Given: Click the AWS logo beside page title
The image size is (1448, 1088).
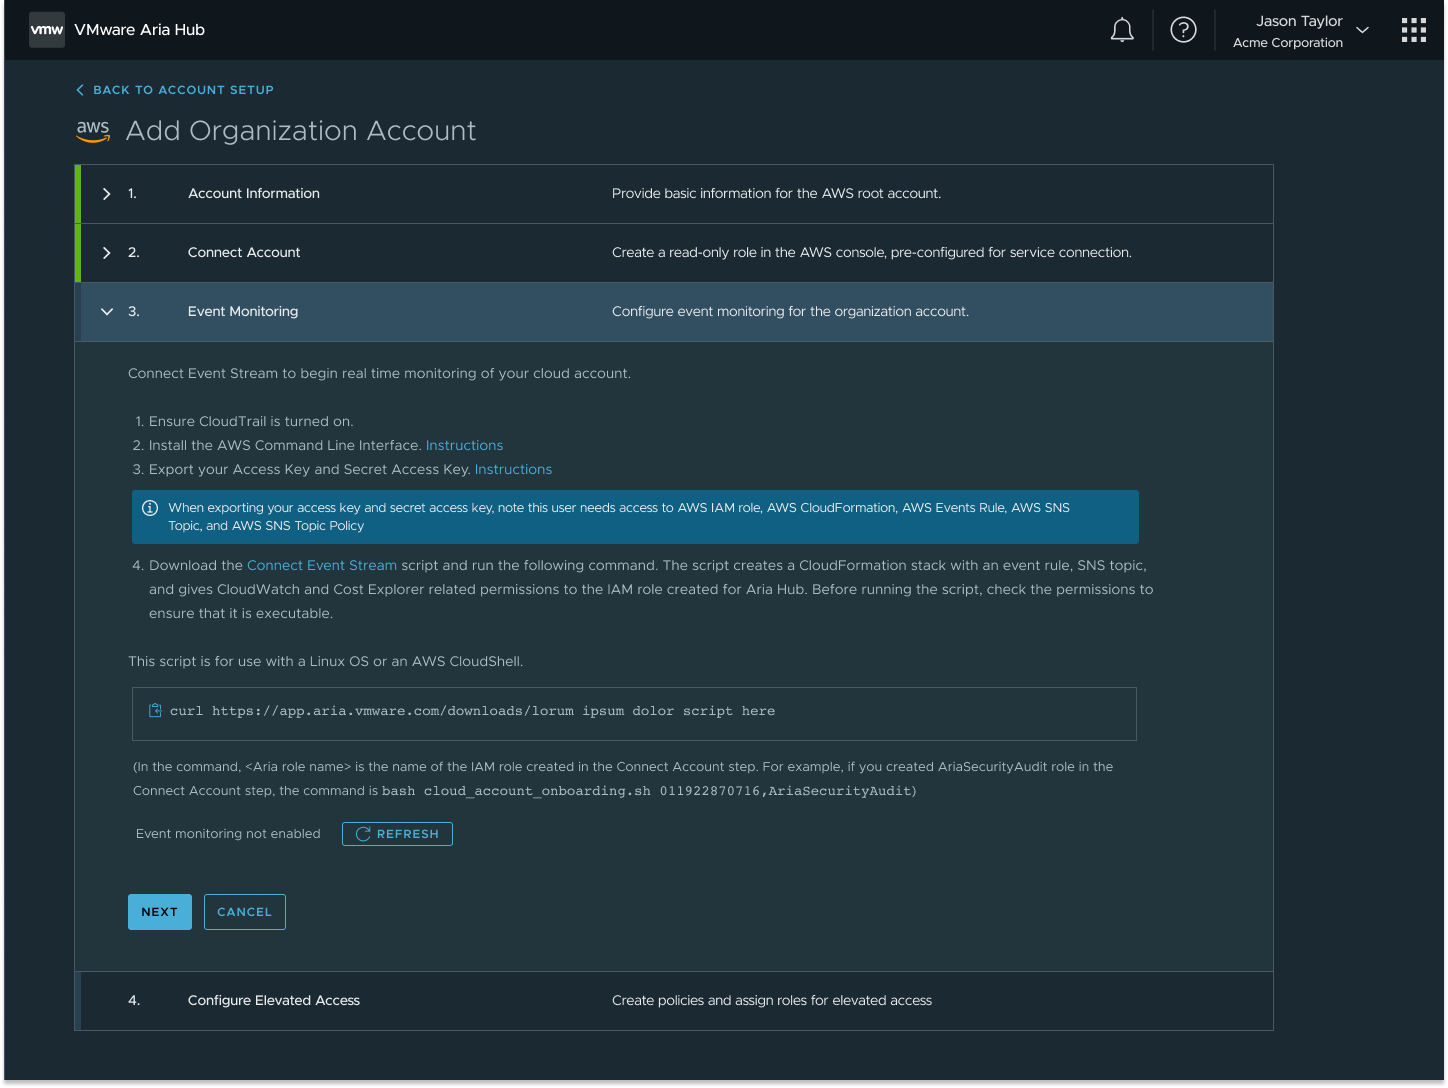Looking at the screenshot, I should (93, 131).
